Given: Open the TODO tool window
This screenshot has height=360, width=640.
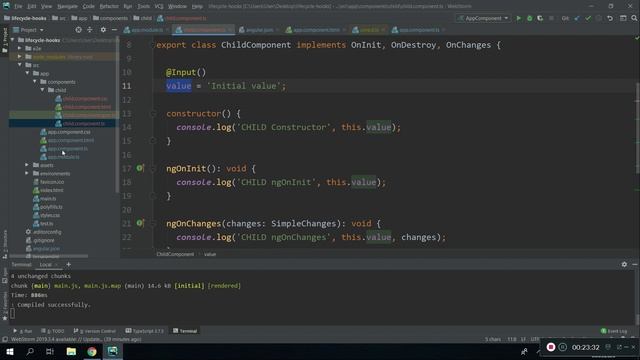Looking at the screenshot, I should (x=53, y=331).
